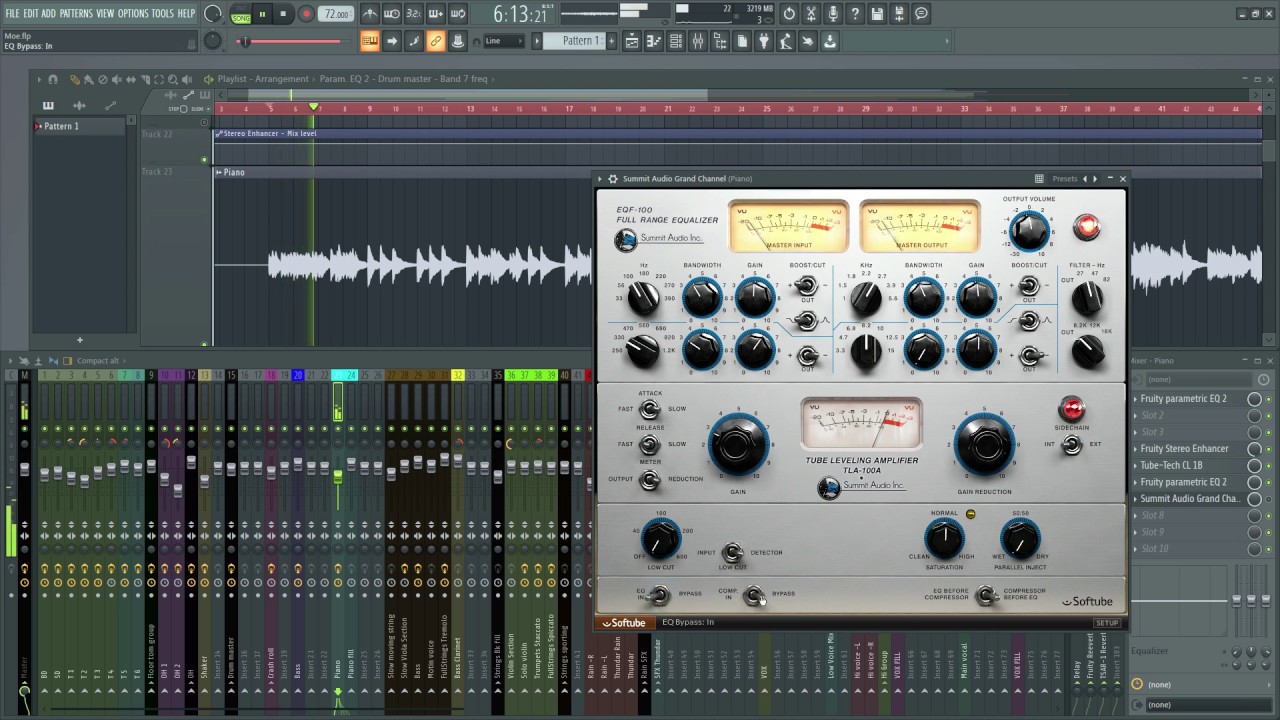The image size is (1280, 720).
Task: Select Summit Audio Grand Cha.. mixer slot
Action: pos(1190,498)
